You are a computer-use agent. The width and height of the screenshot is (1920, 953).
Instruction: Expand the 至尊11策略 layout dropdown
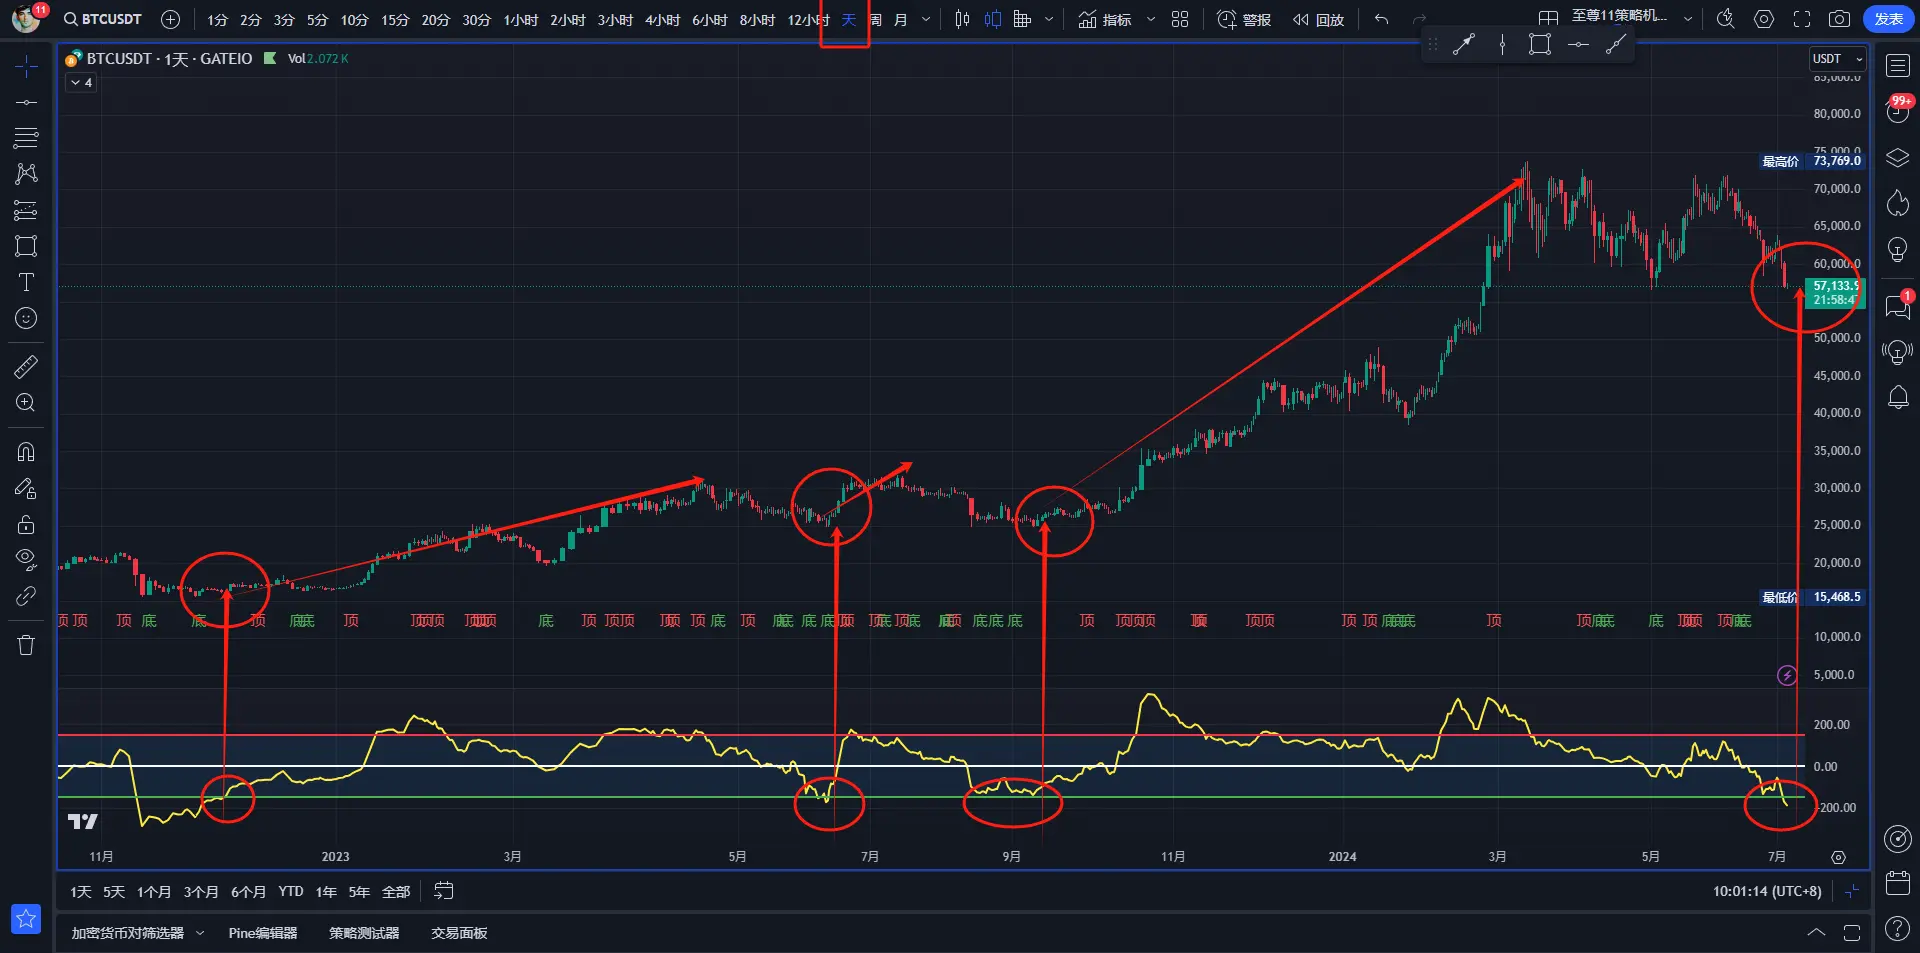(x=1688, y=19)
